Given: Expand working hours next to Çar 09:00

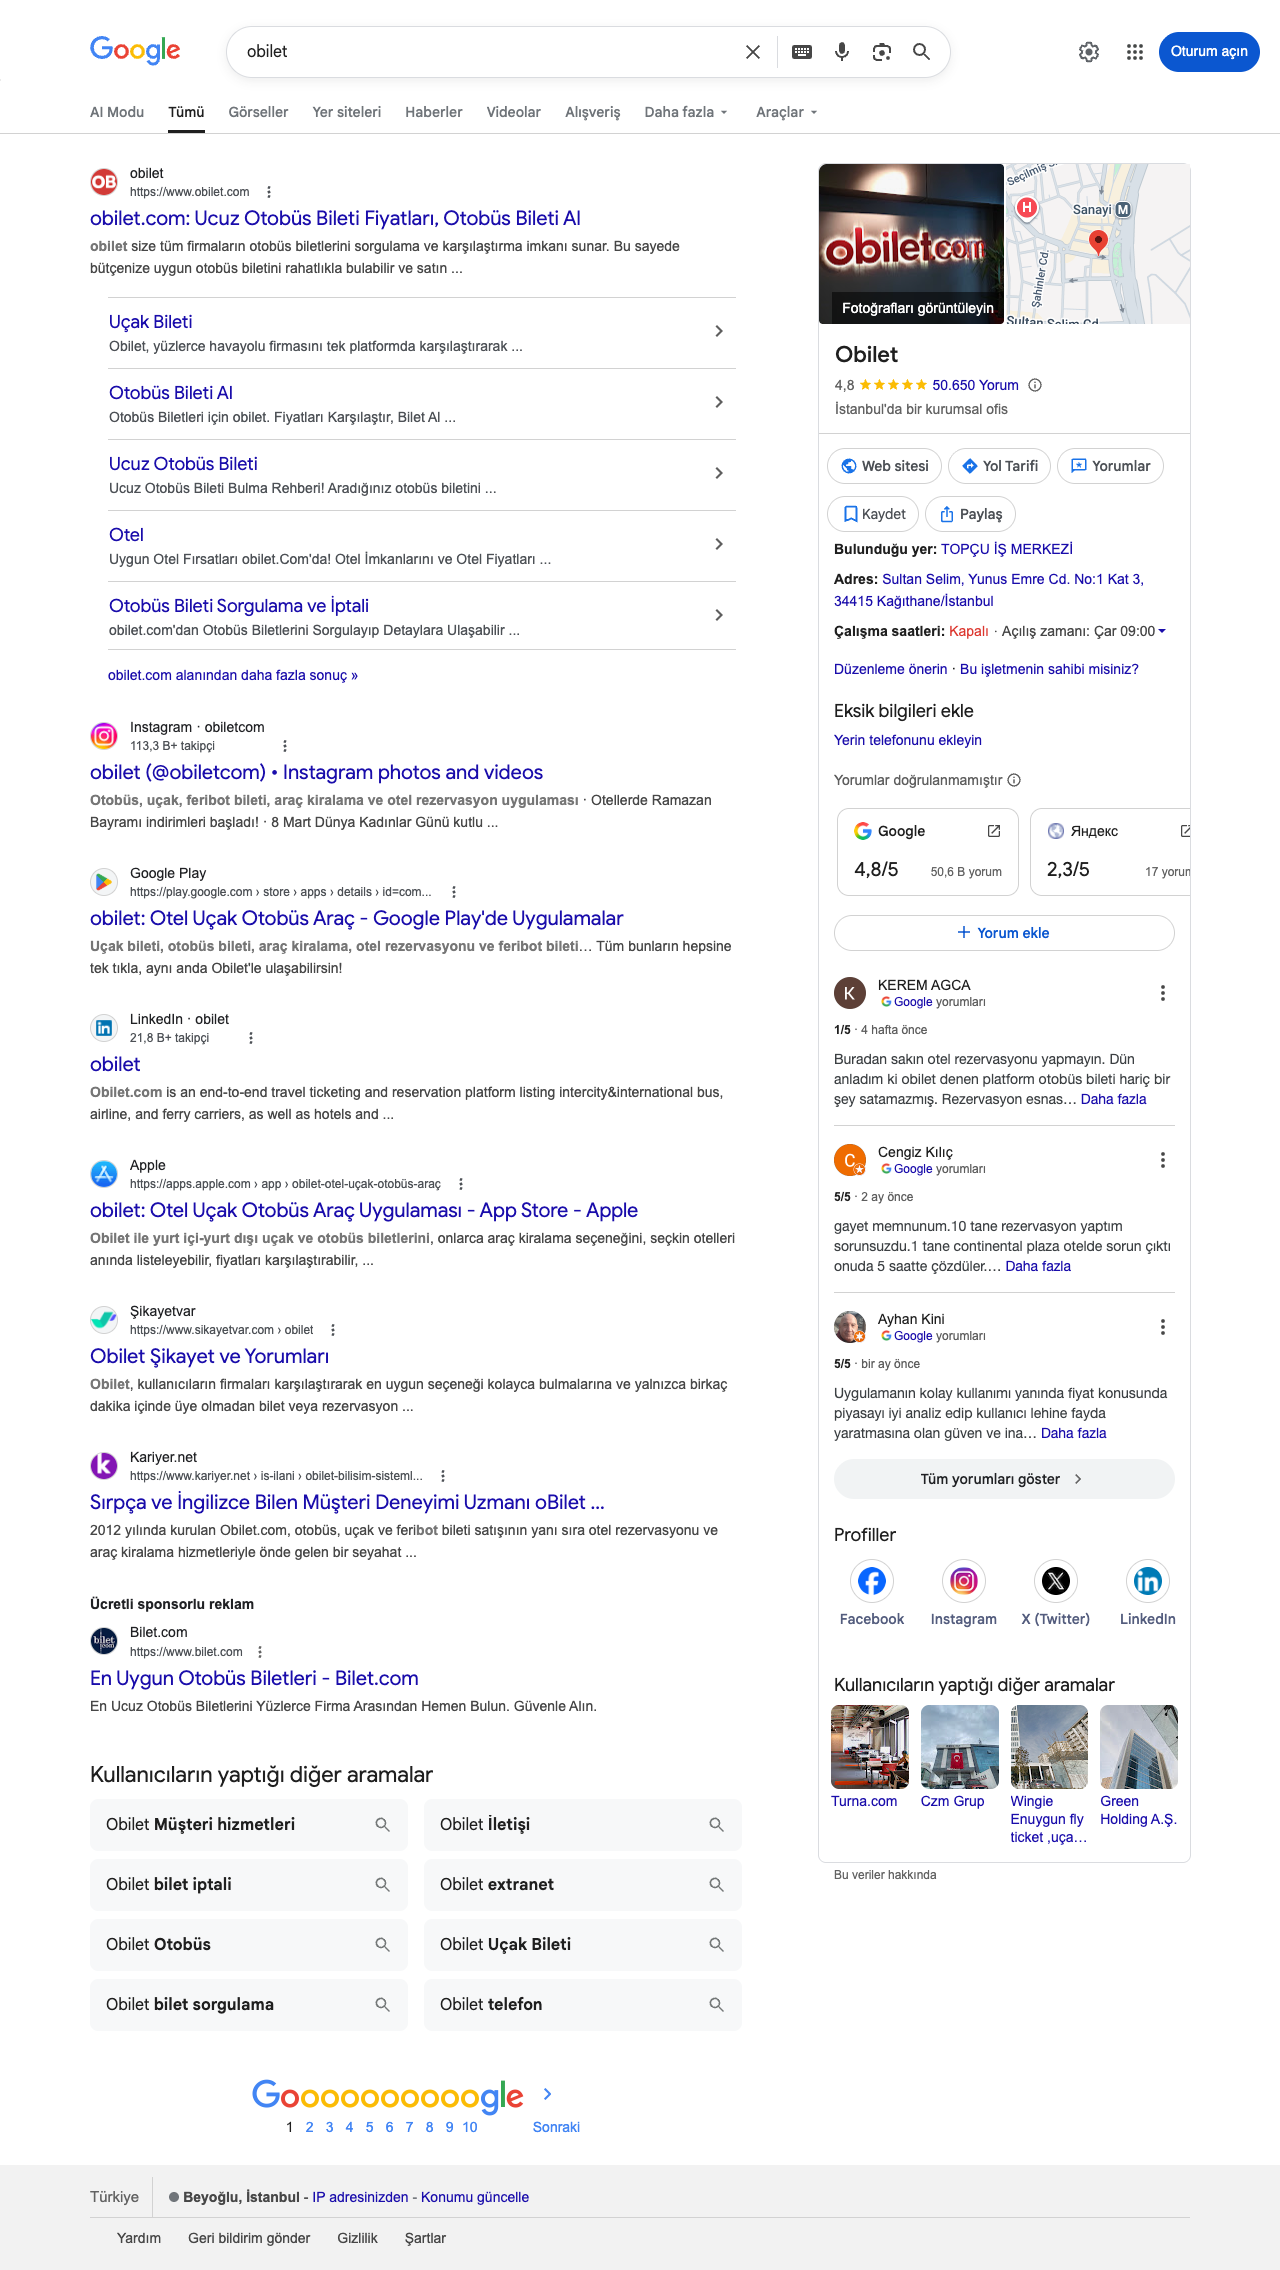Looking at the screenshot, I should click(1162, 631).
